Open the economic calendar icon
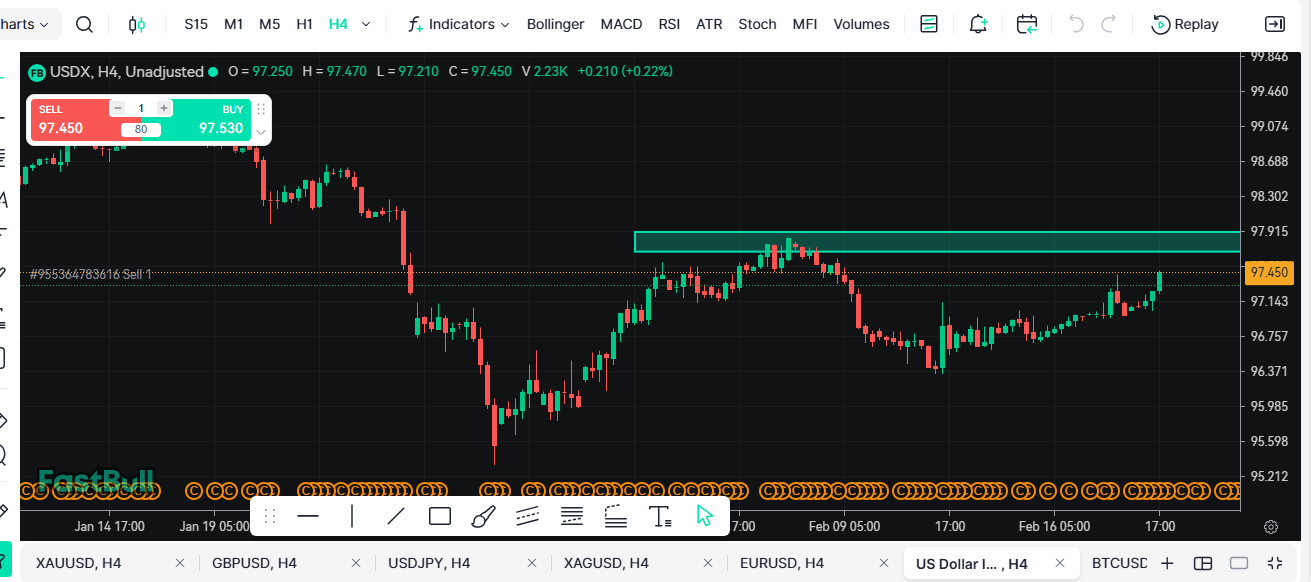1311x582 pixels. (1026, 24)
